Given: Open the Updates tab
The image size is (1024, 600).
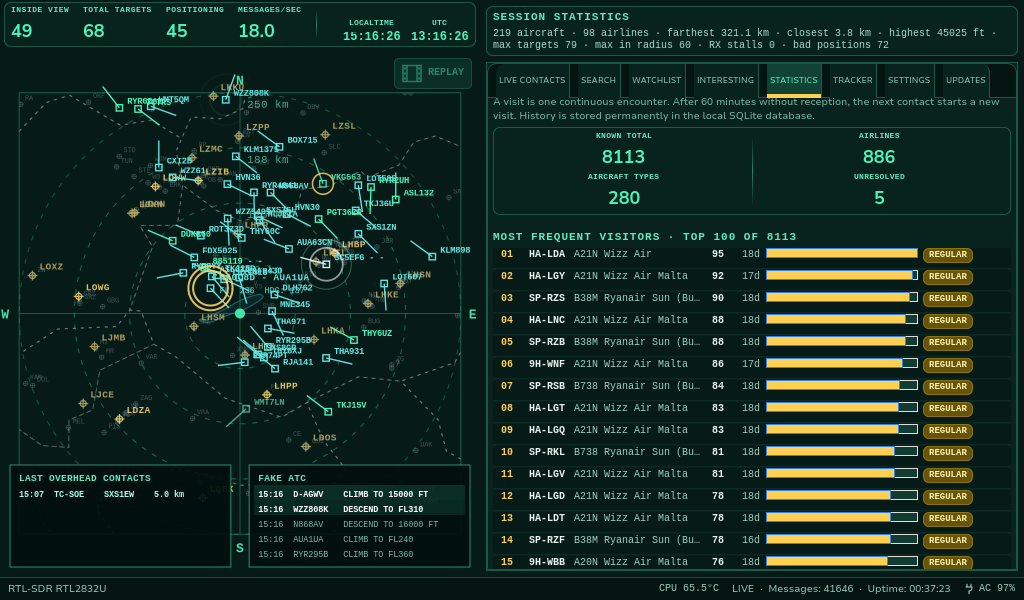Looking at the screenshot, I should [965, 80].
